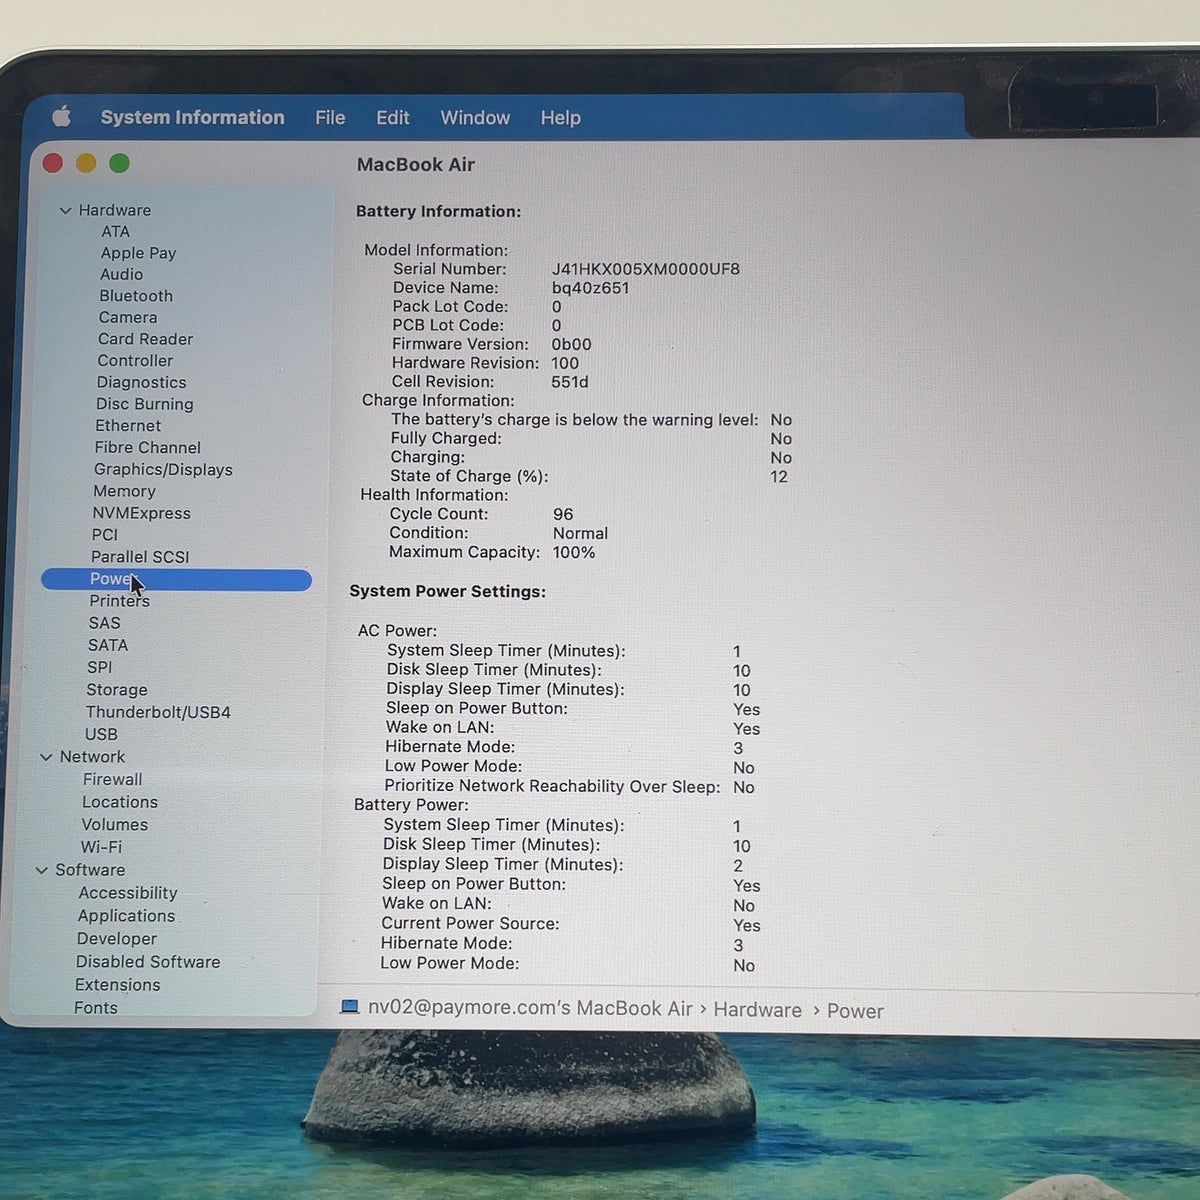Image resolution: width=1200 pixels, height=1200 pixels.
Task: Select NVMExpress in the sidebar
Action: coord(141,513)
